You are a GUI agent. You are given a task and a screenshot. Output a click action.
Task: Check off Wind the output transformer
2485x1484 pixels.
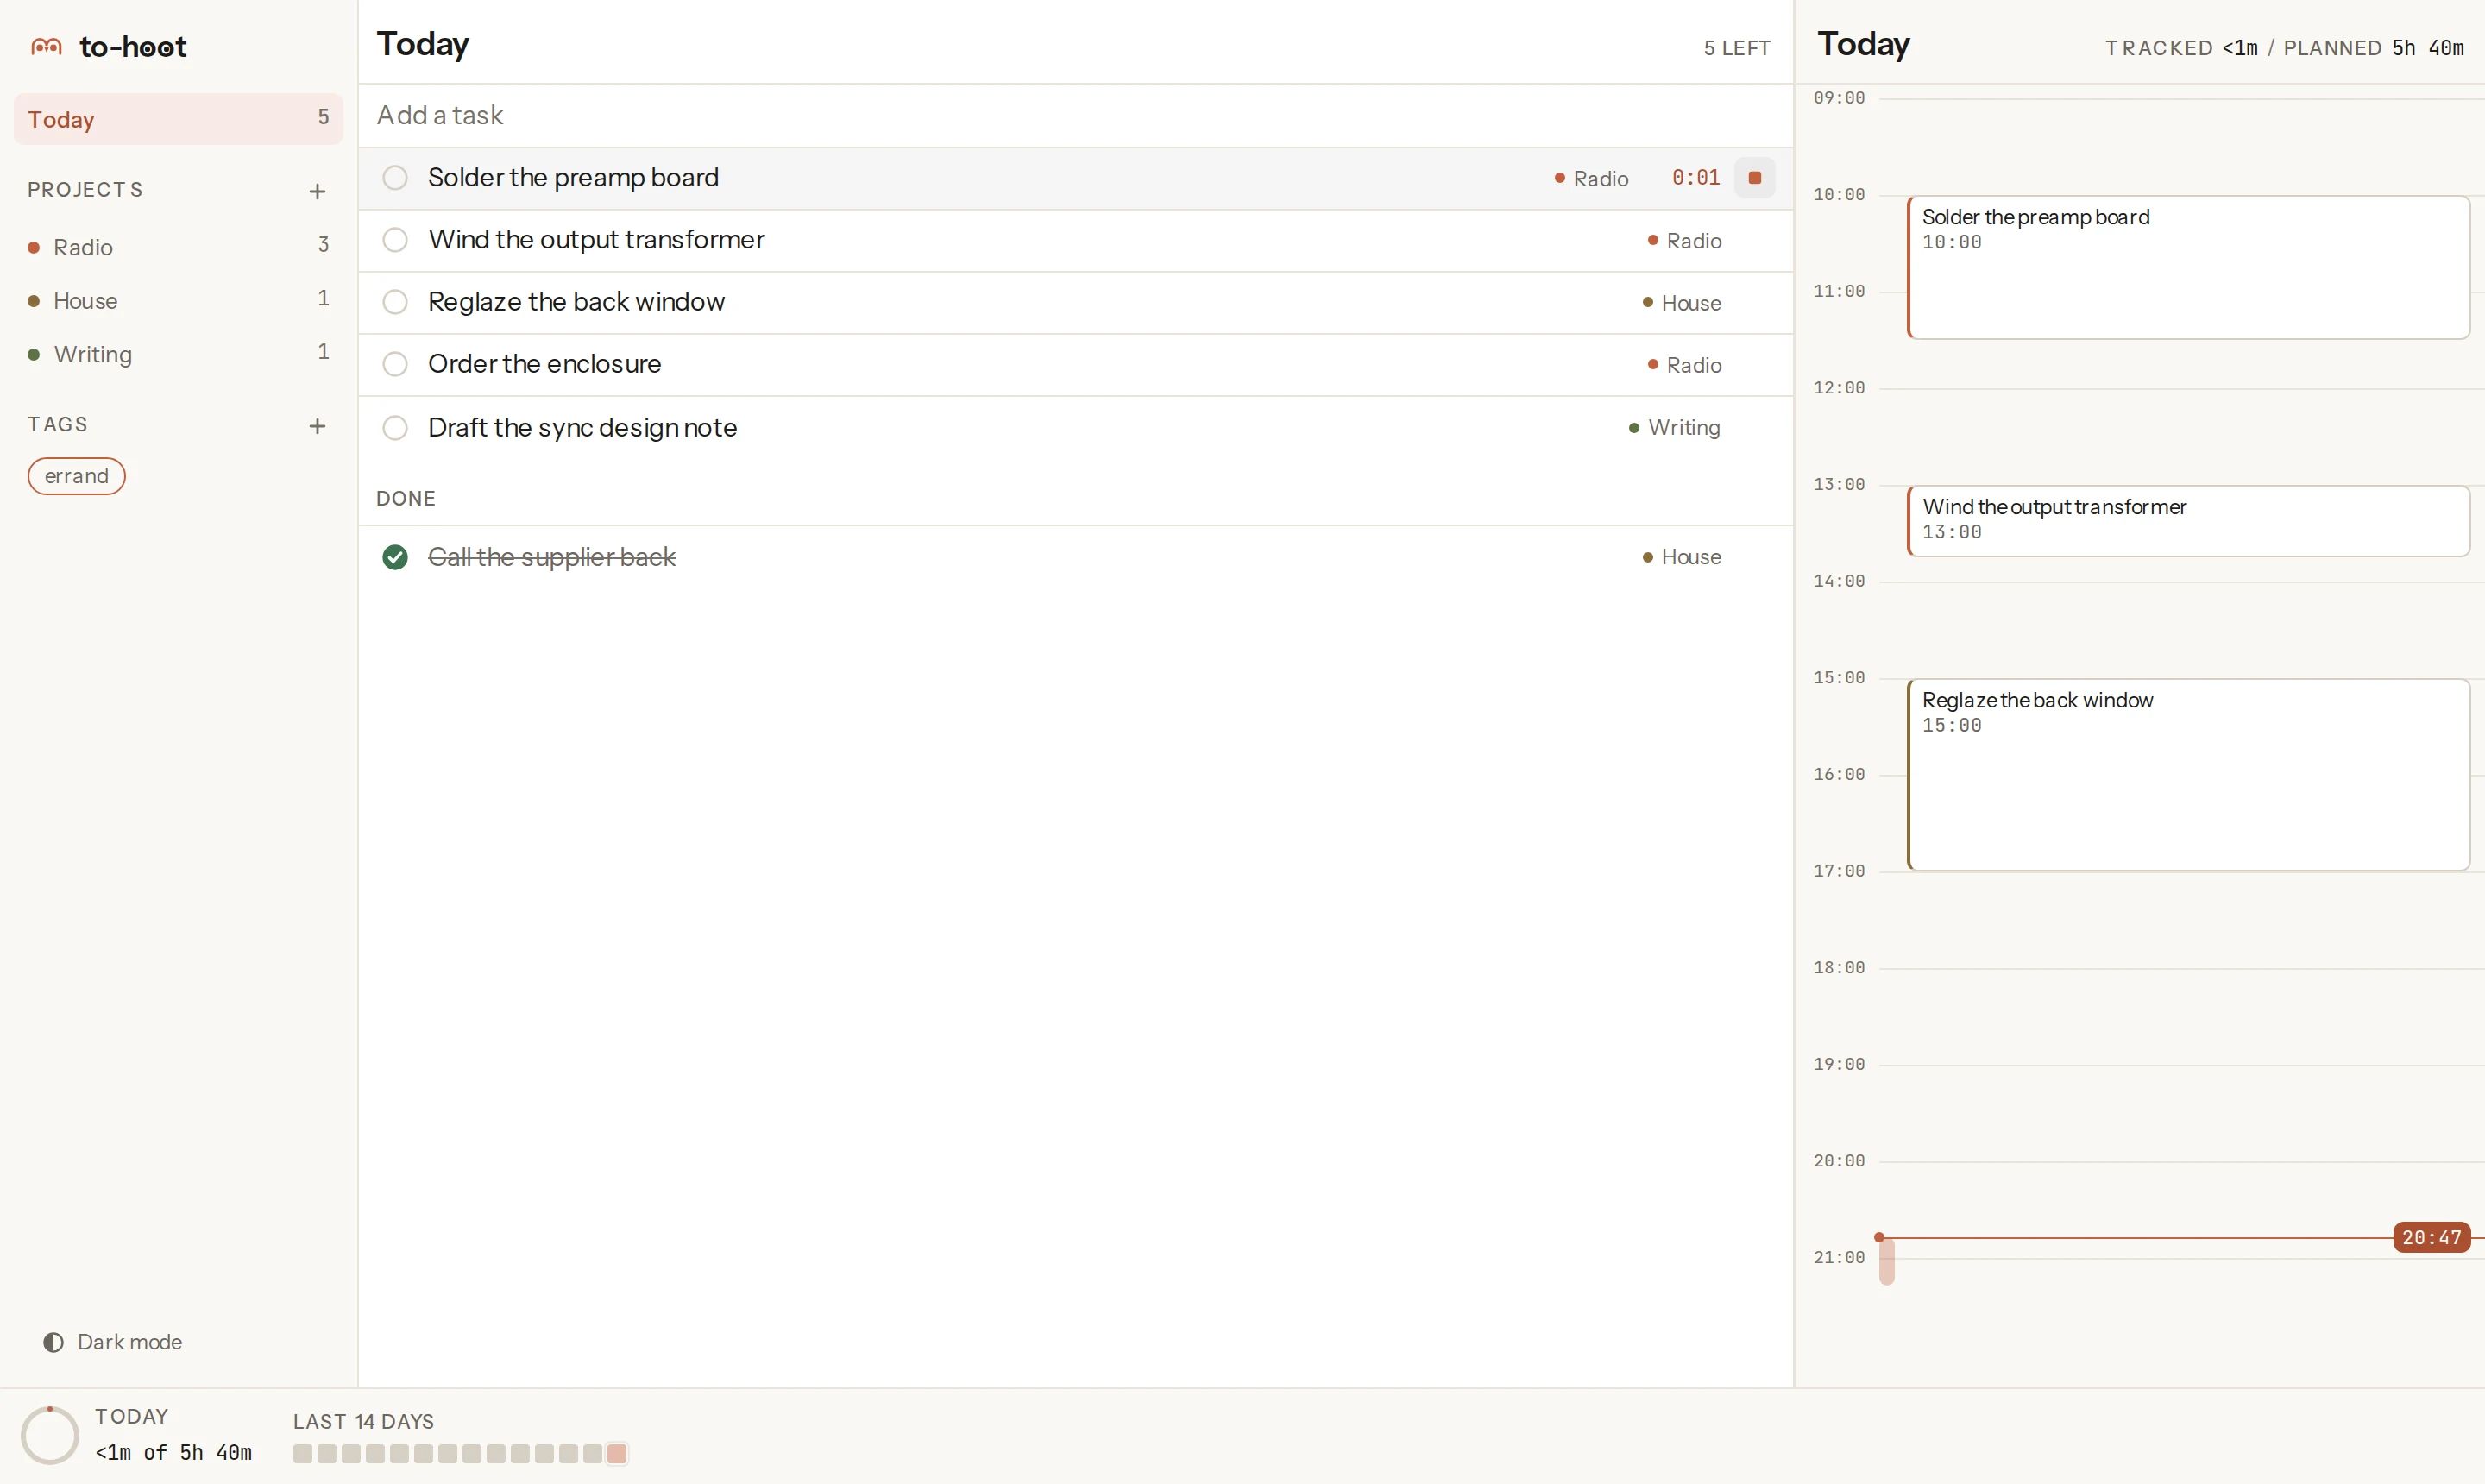pyautogui.click(x=395, y=240)
